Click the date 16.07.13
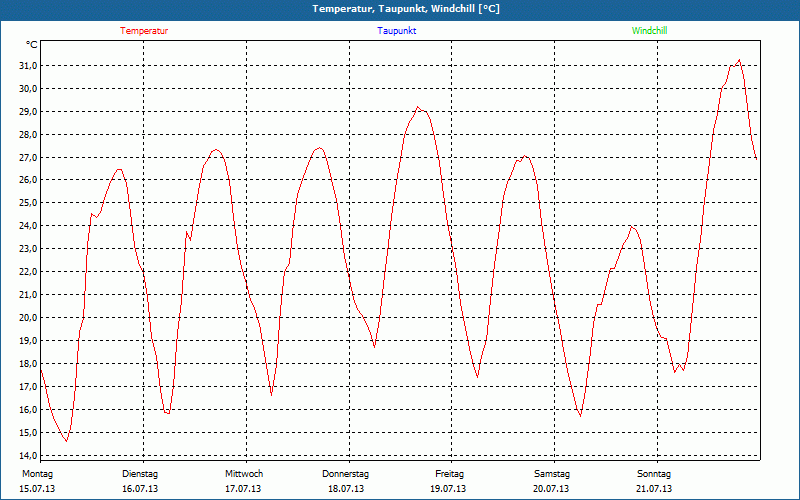 click(x=140, y=489)
